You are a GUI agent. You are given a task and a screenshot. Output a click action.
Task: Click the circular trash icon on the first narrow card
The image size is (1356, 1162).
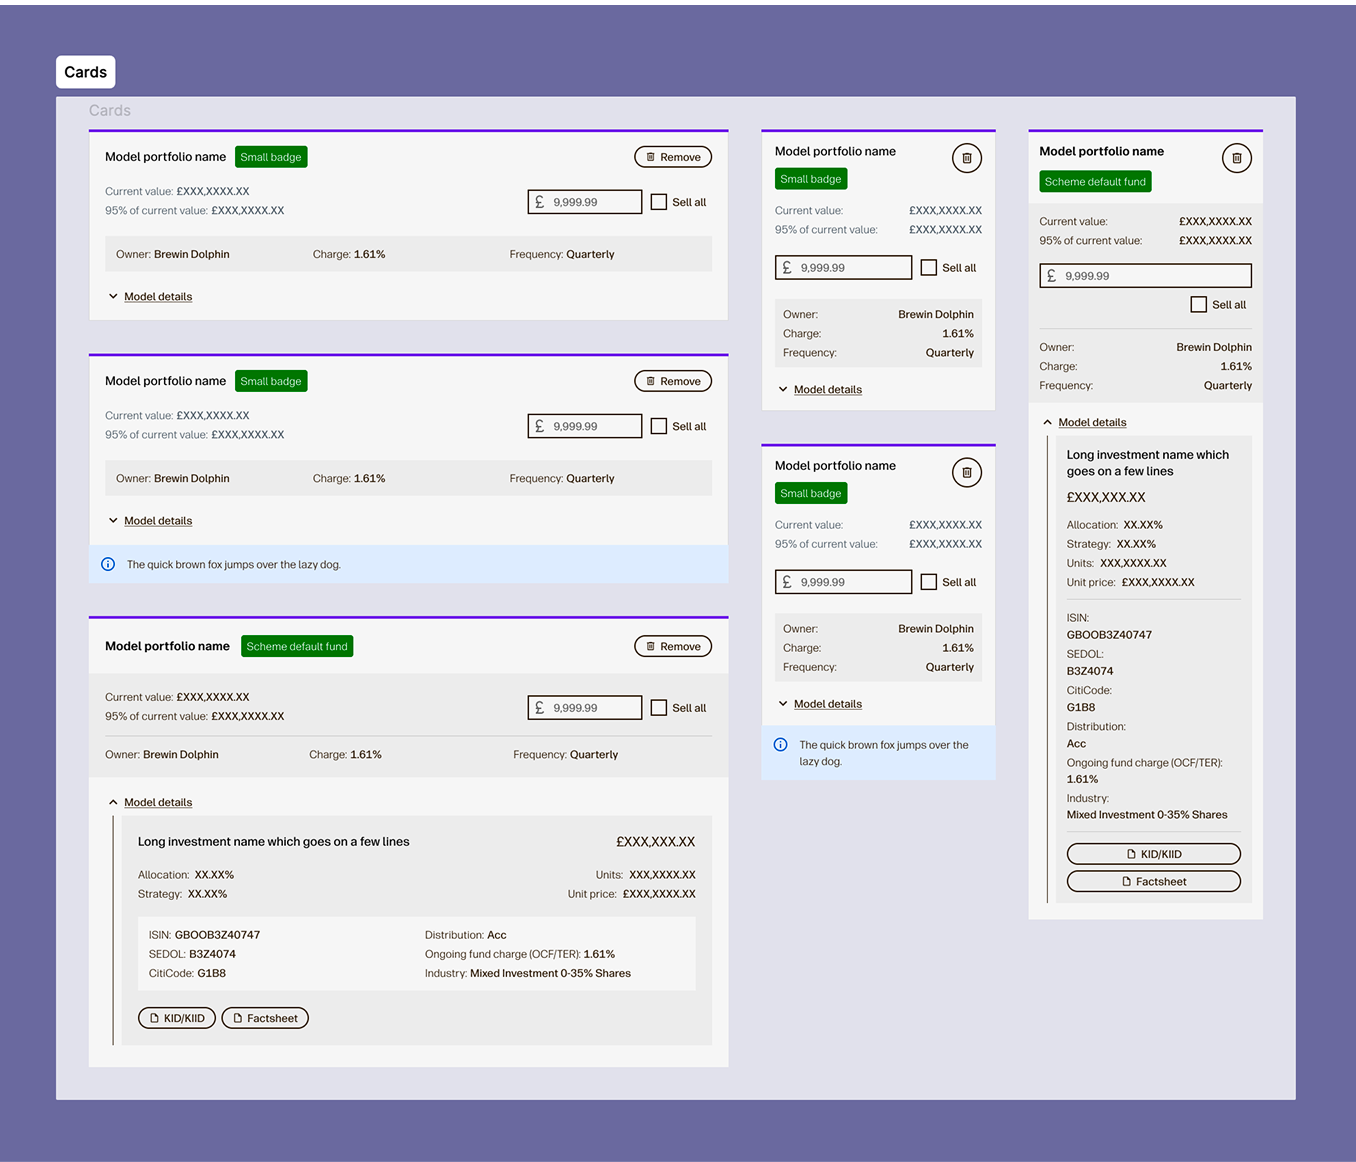click(x=966, y=157)
